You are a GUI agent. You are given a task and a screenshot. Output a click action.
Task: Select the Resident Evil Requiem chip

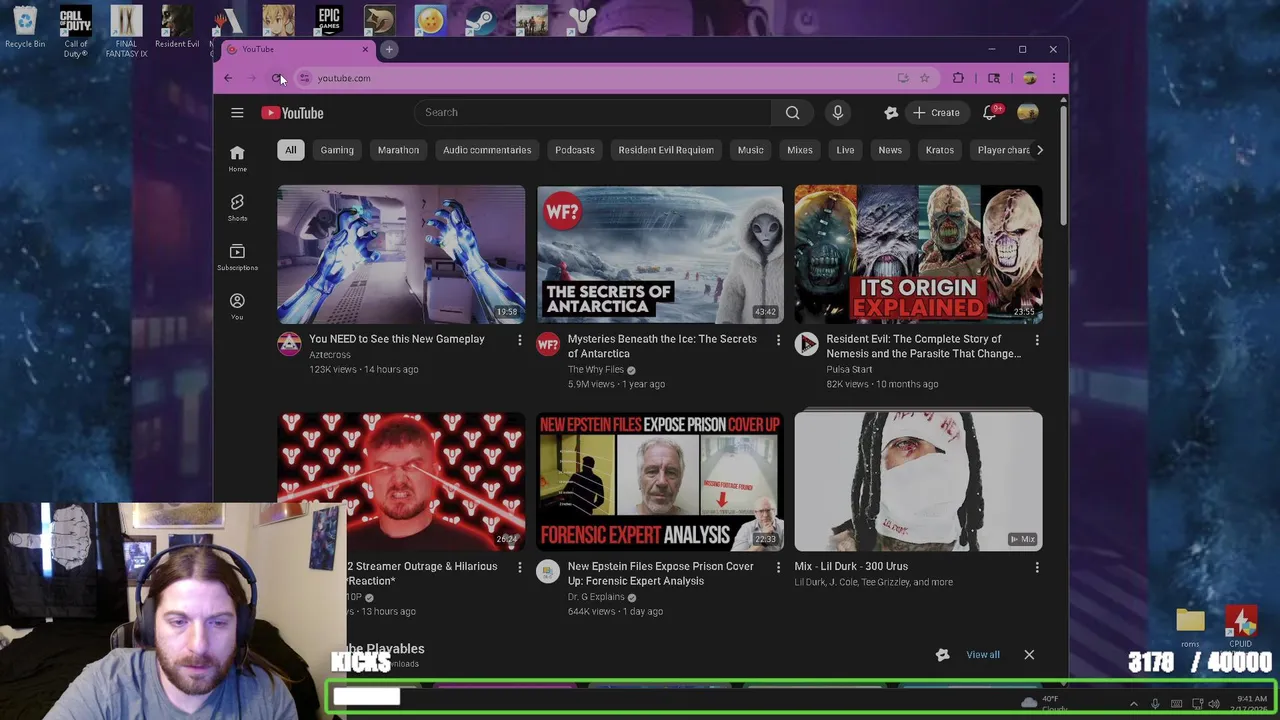666,150
